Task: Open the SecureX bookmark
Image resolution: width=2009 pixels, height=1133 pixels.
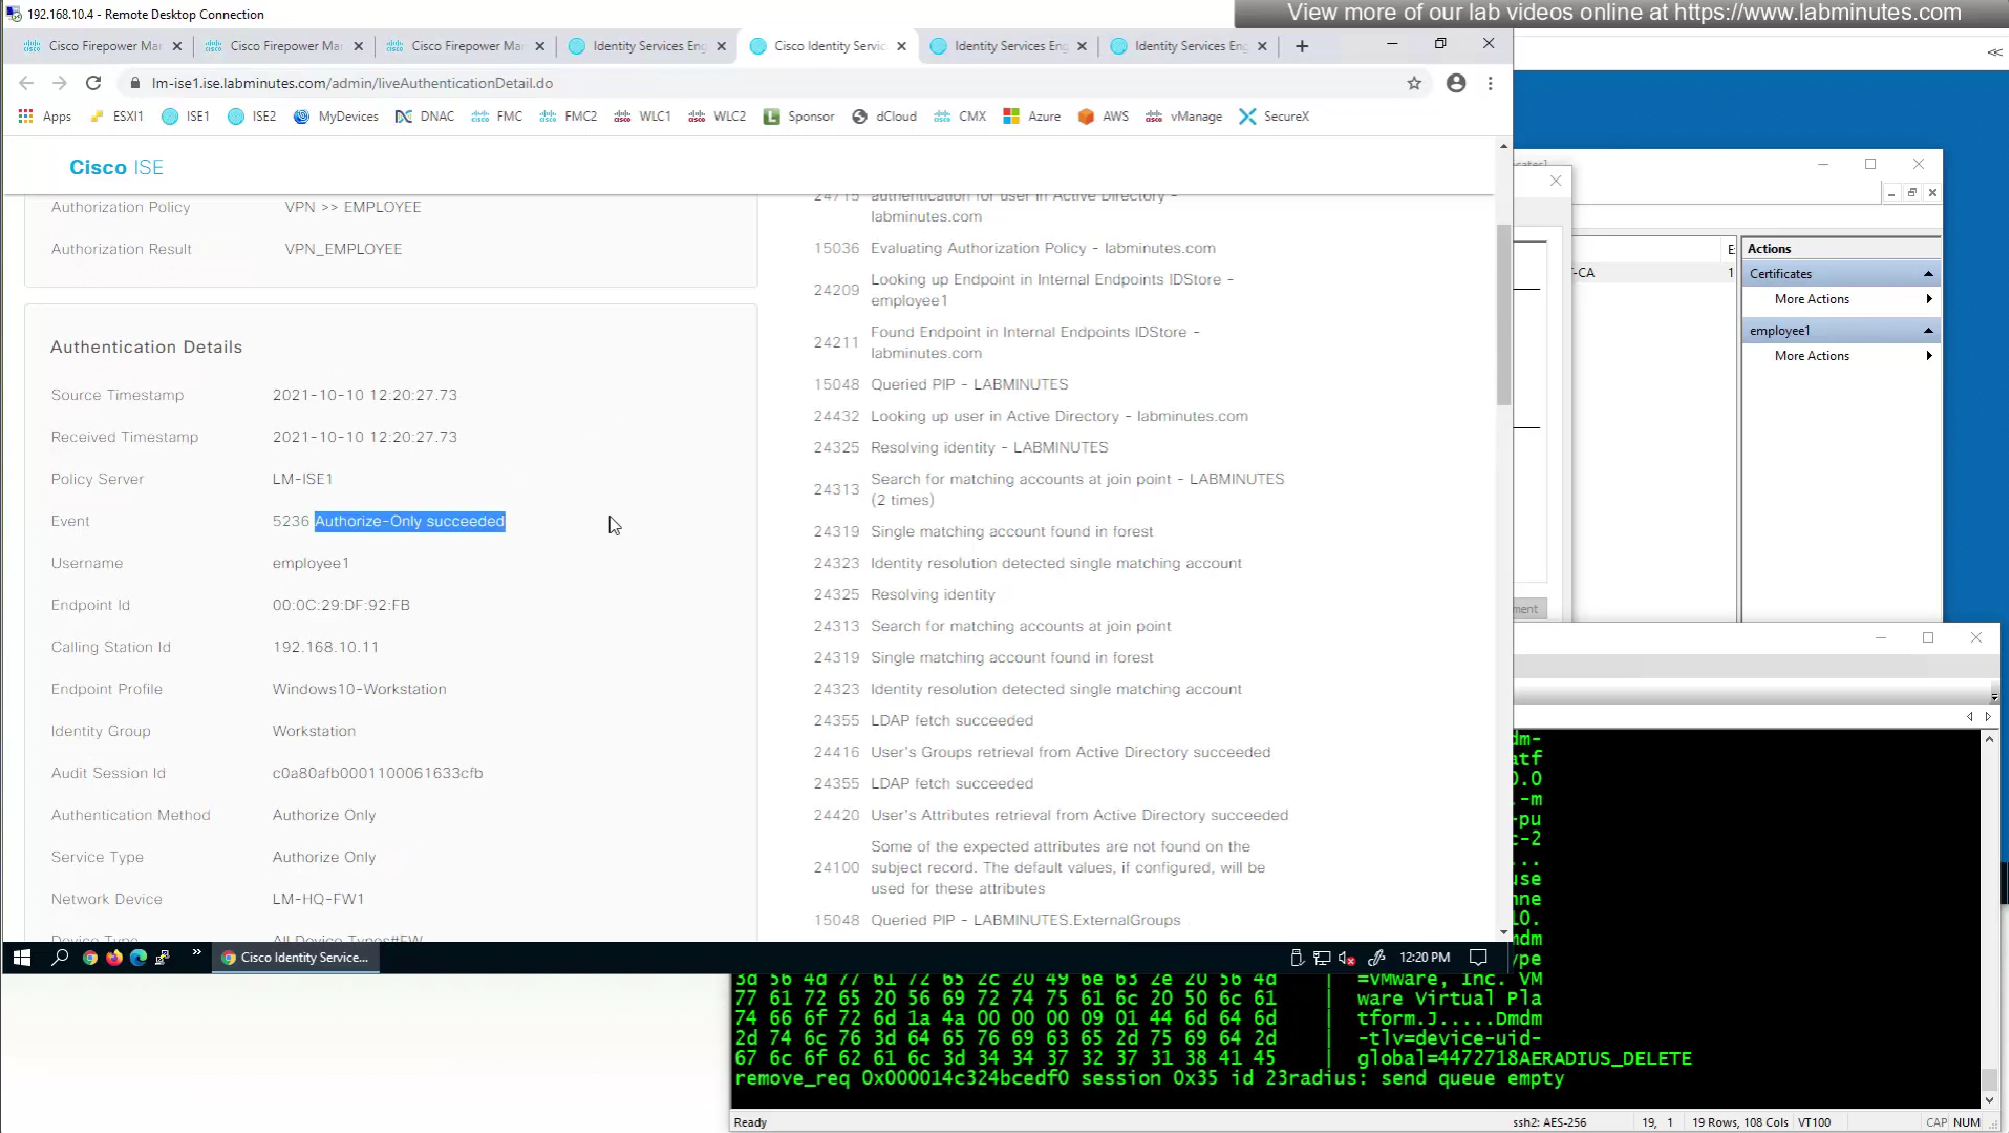Action: click(x=1274, y=116)
